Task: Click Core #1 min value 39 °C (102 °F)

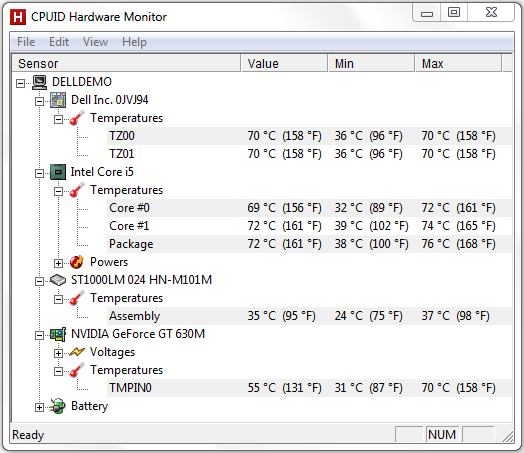Action: (x=372, y=226)
